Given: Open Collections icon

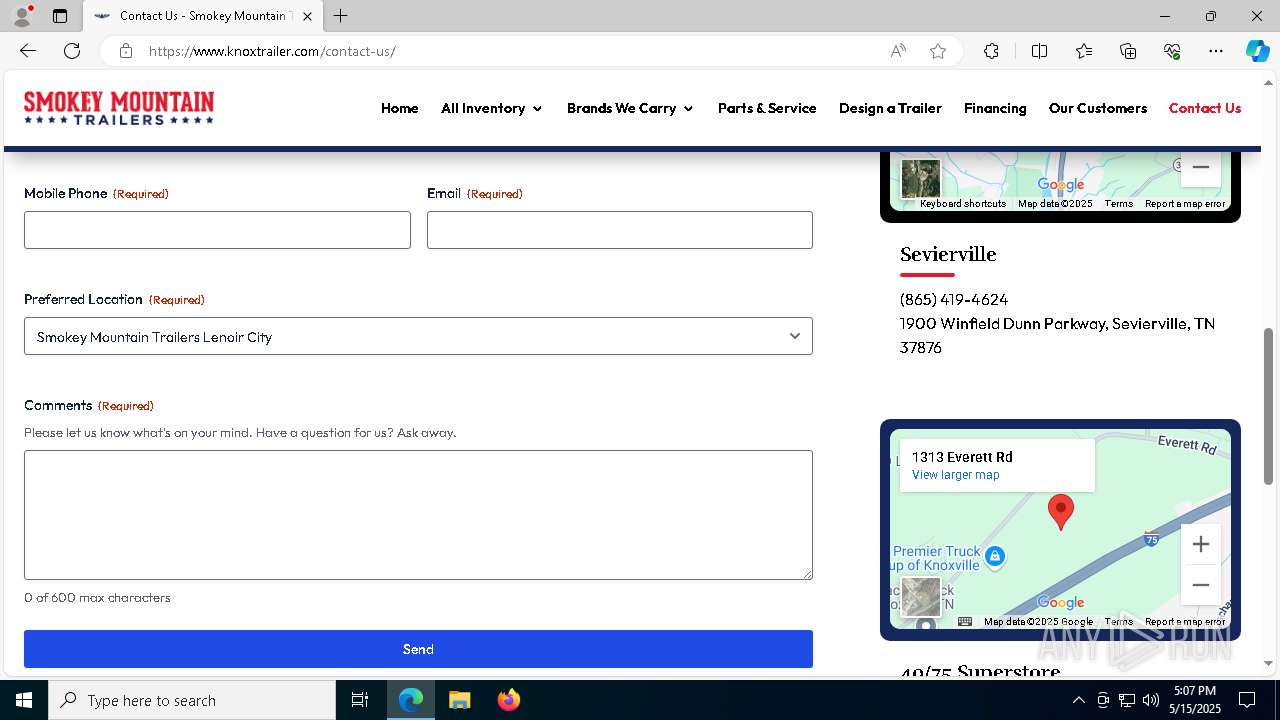Looking at the screenshot, I should coord(1128,51).
